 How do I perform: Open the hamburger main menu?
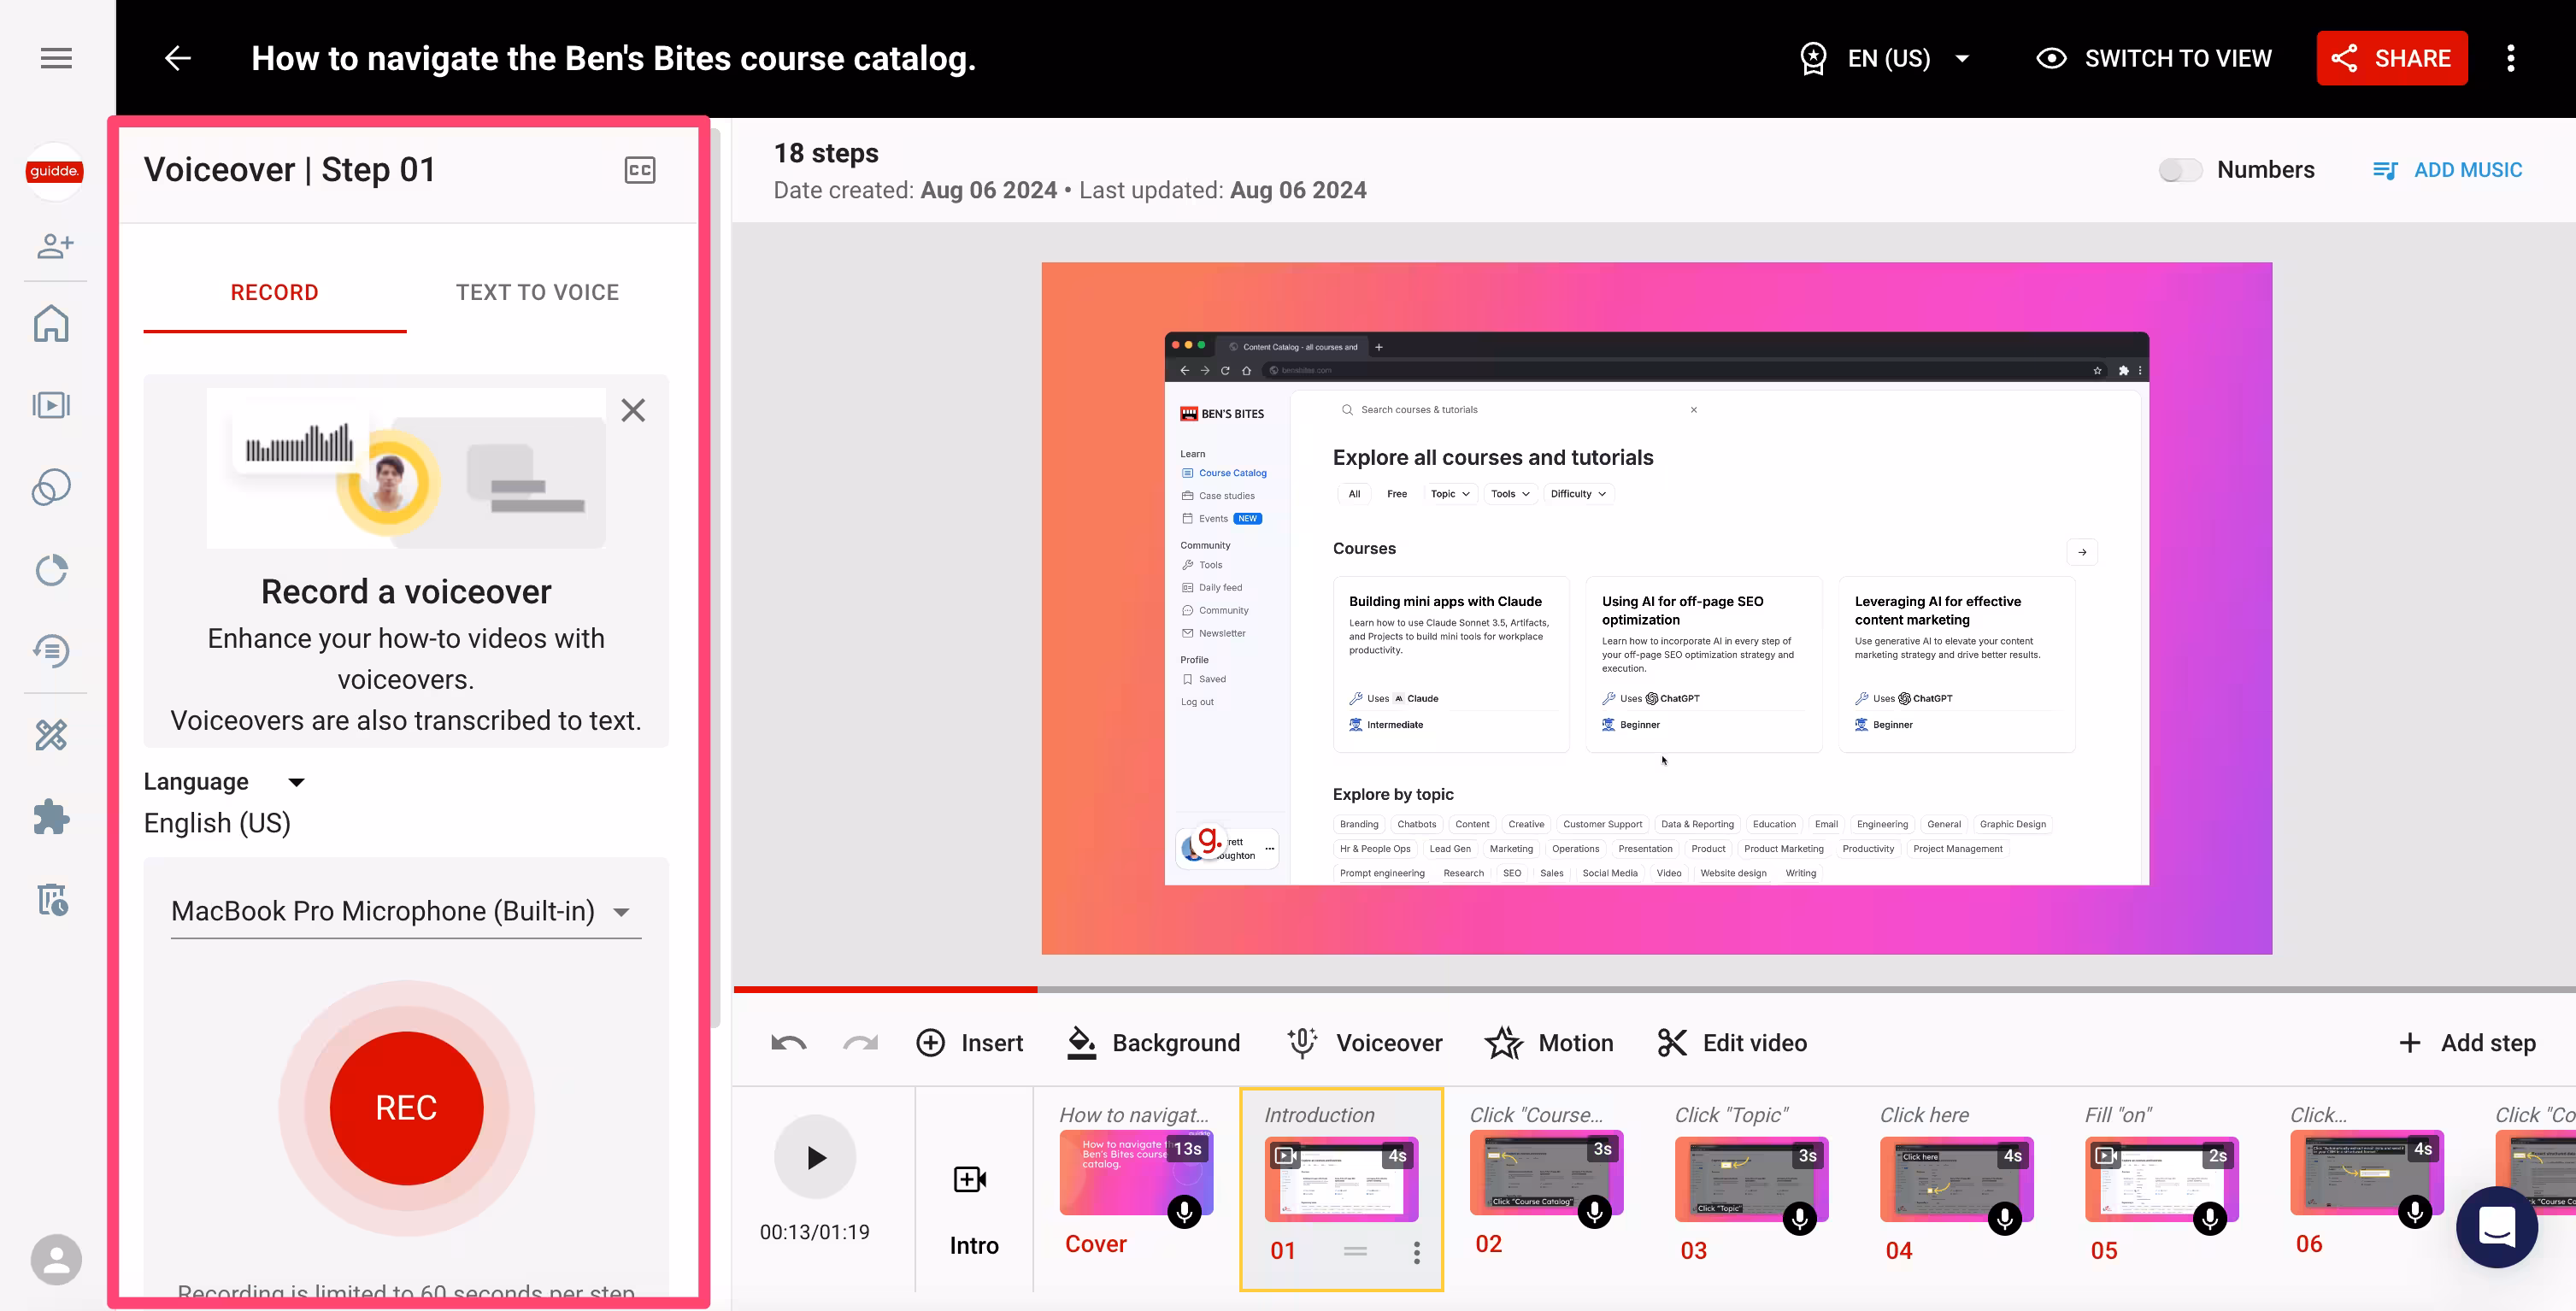tap(56, 58)
